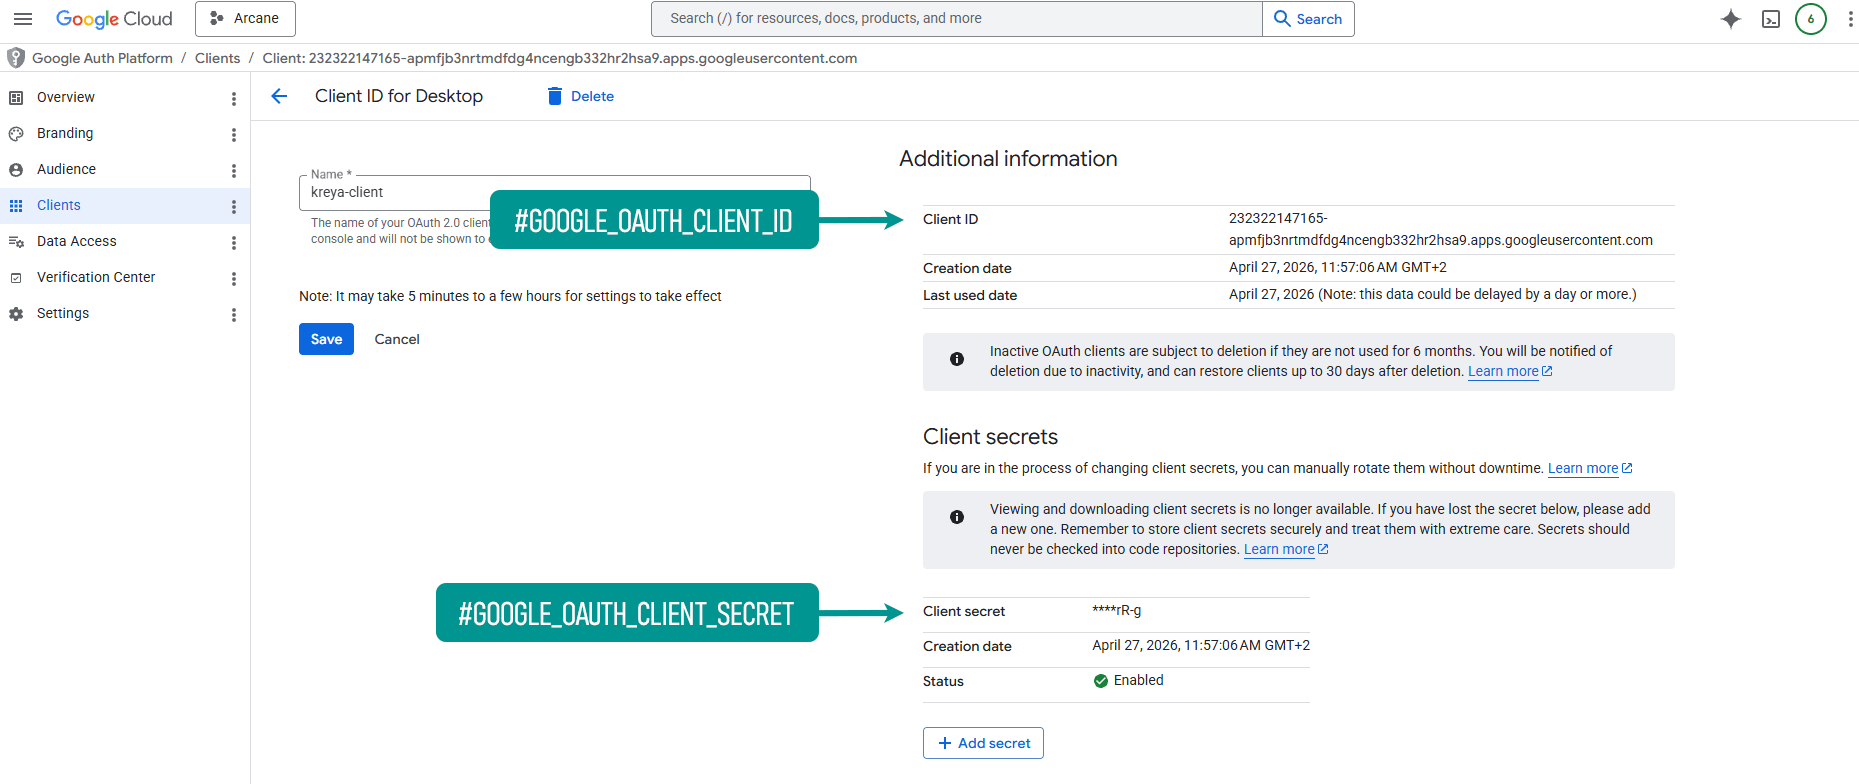Follow Learn more link about inactive clients
The image size is (1859, 784).
(x=1503, y=371)
